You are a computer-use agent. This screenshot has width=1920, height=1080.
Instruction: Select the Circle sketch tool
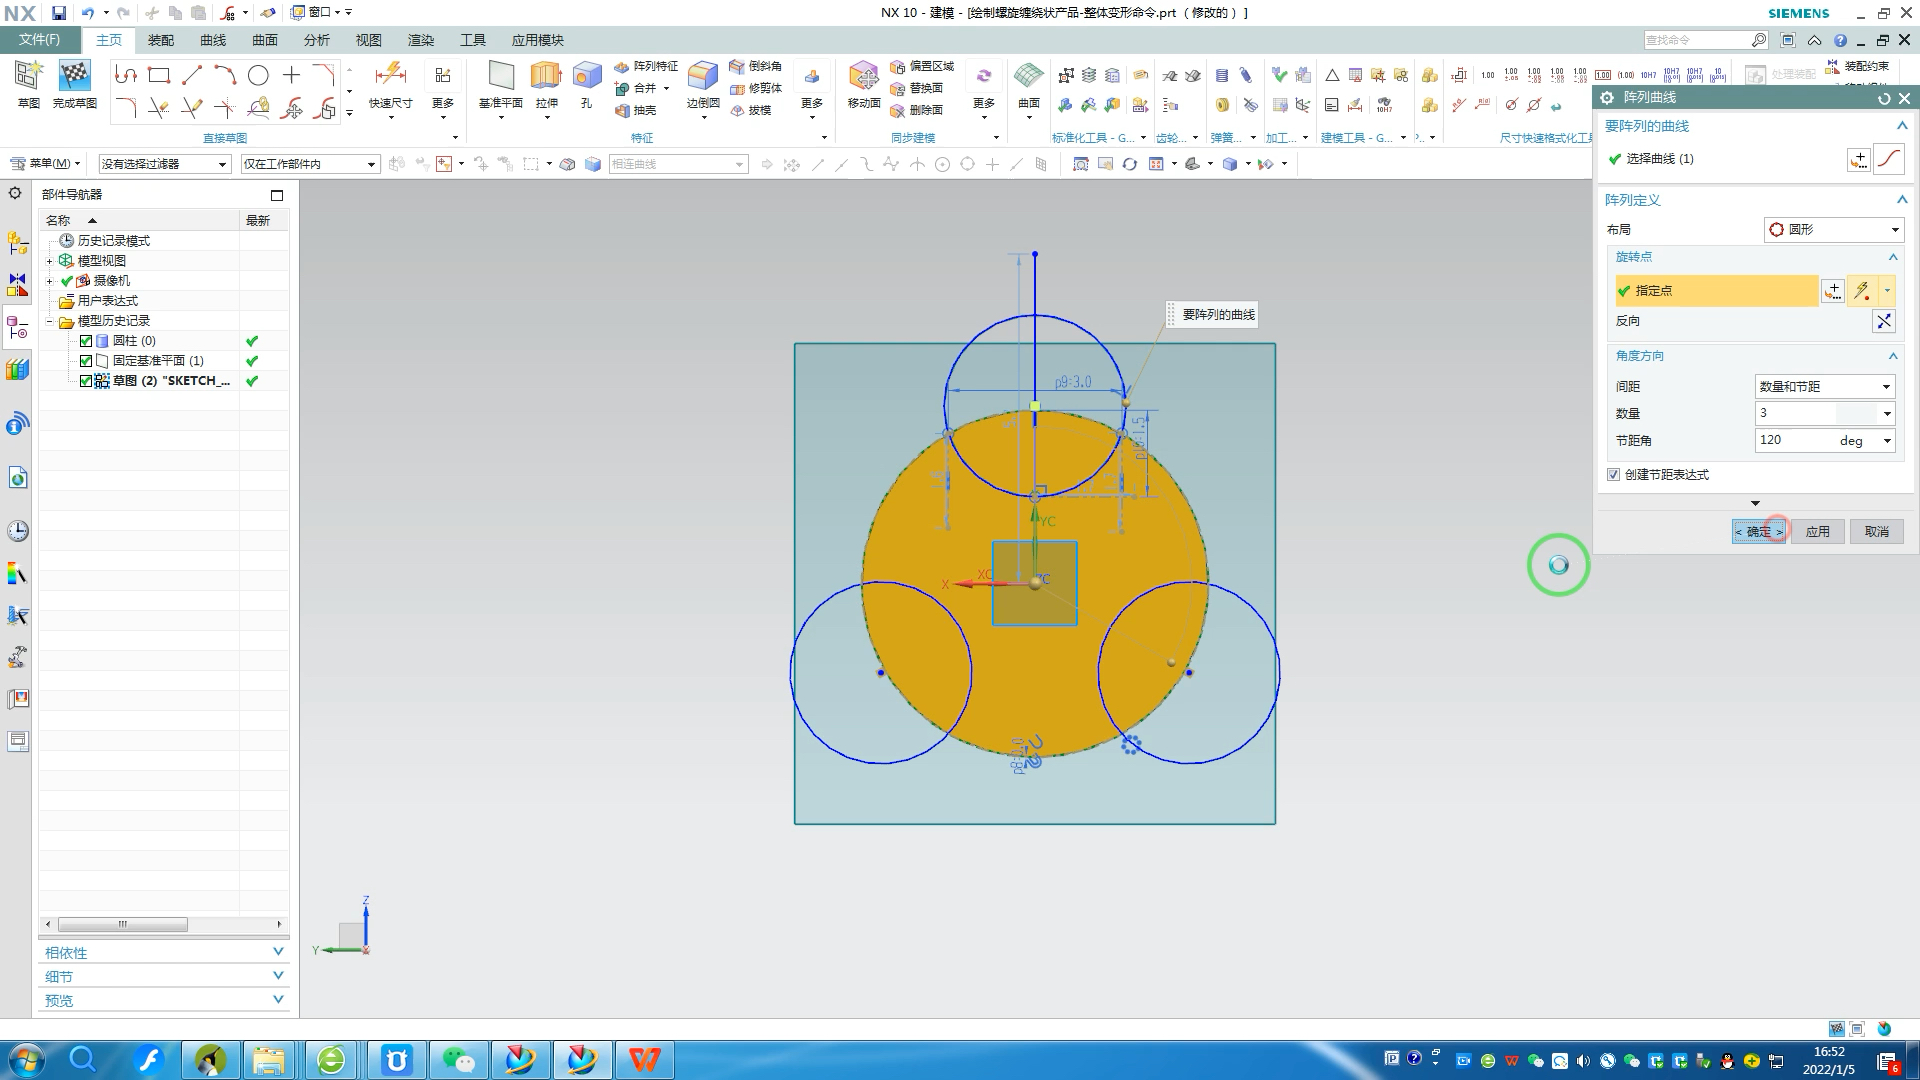[258, 75]
